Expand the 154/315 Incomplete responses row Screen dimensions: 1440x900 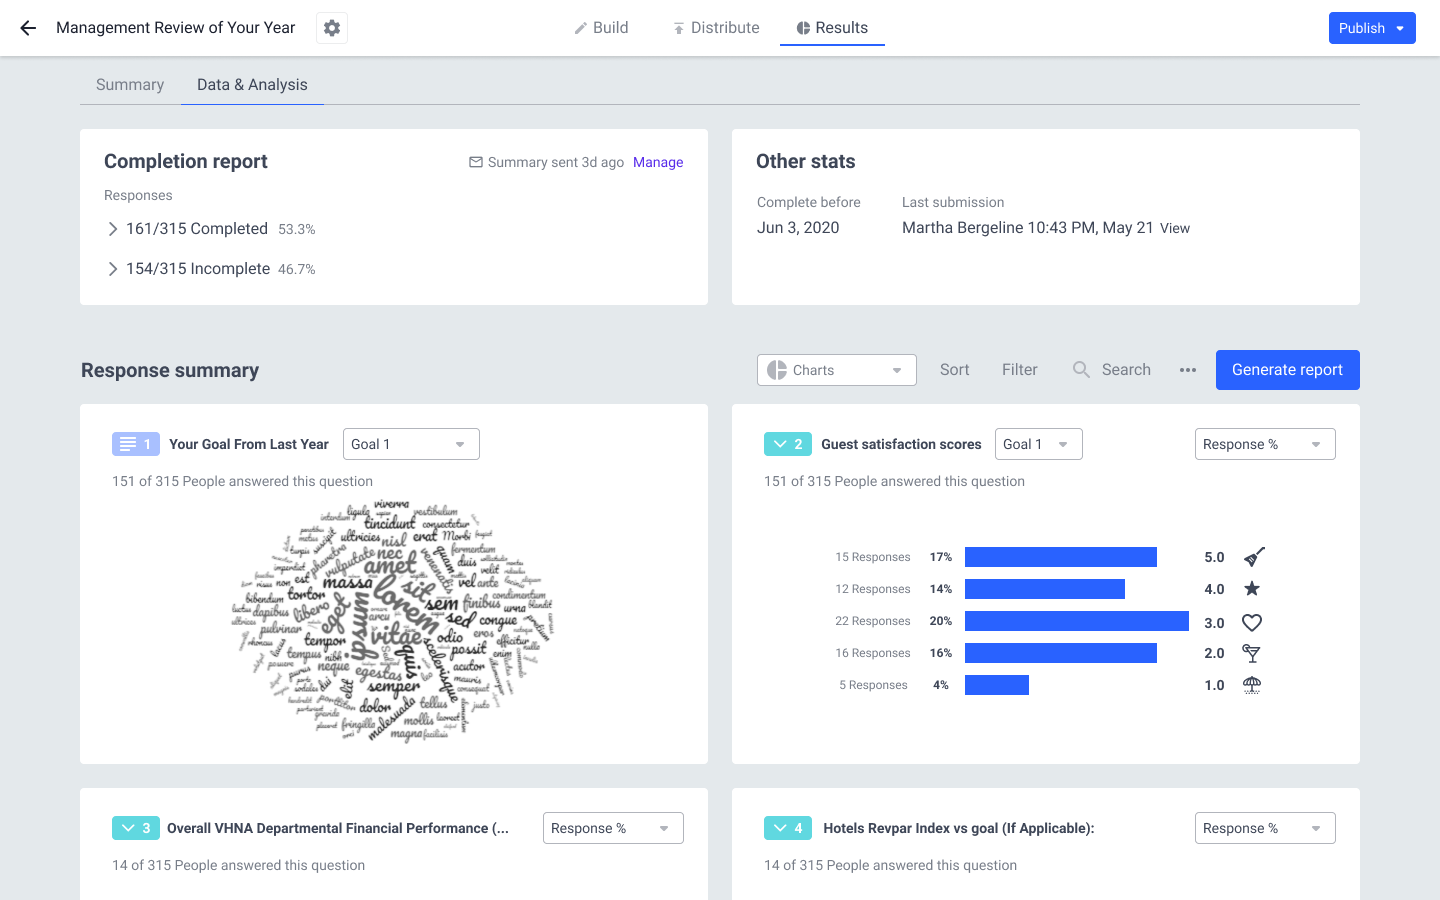113,269
